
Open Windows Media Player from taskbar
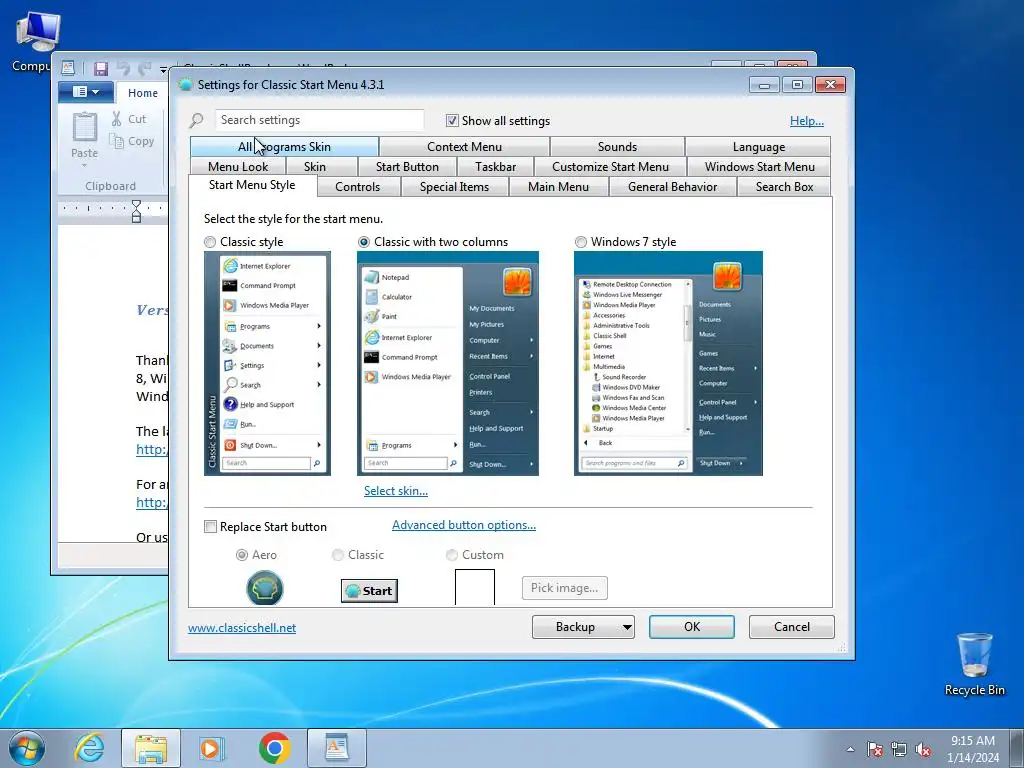tap(212, 748)
